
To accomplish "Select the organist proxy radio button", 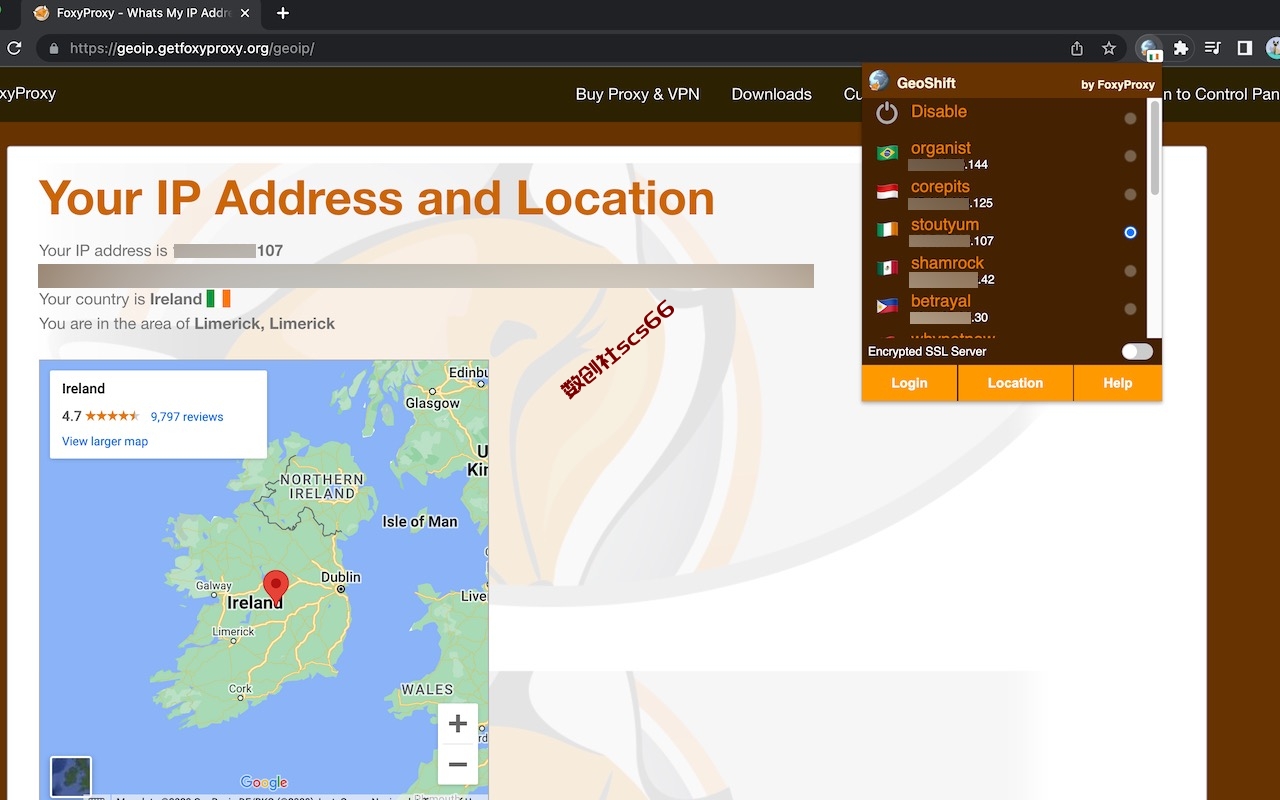I will tap(1130, 156).
